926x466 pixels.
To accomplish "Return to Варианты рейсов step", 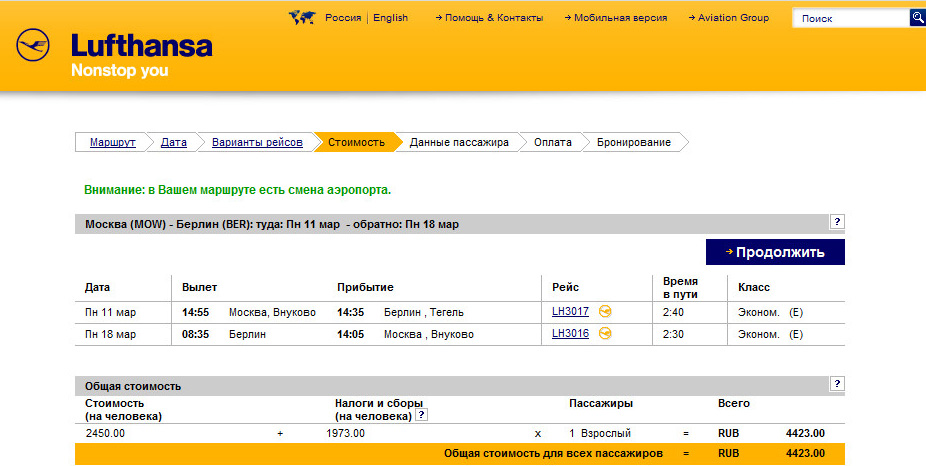I will pos(257,142).
